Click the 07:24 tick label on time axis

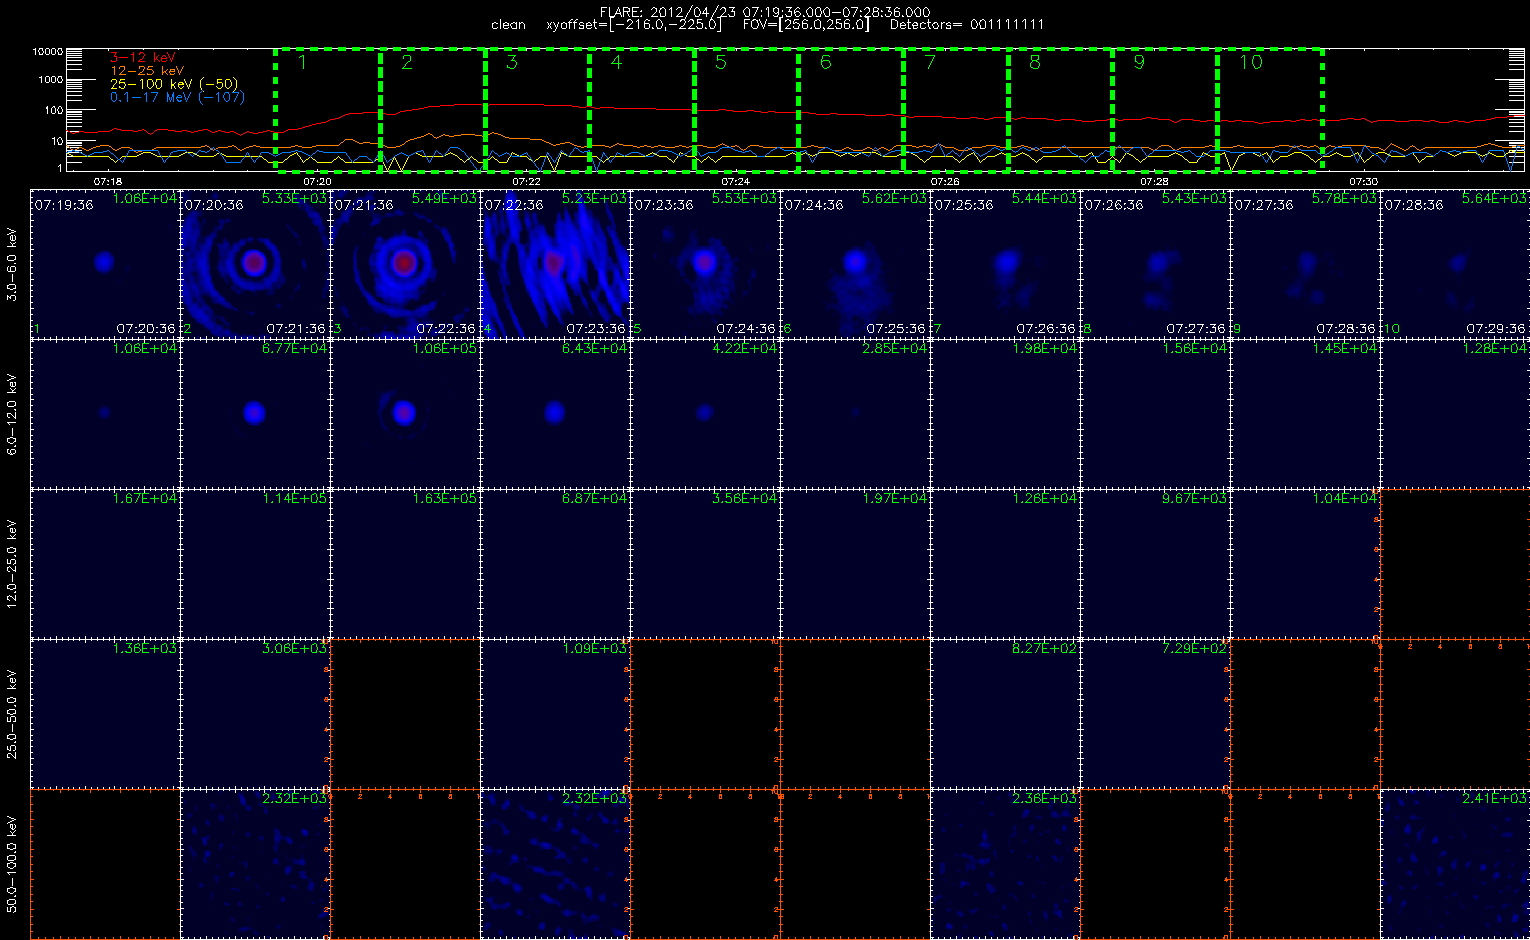[735, 181]
